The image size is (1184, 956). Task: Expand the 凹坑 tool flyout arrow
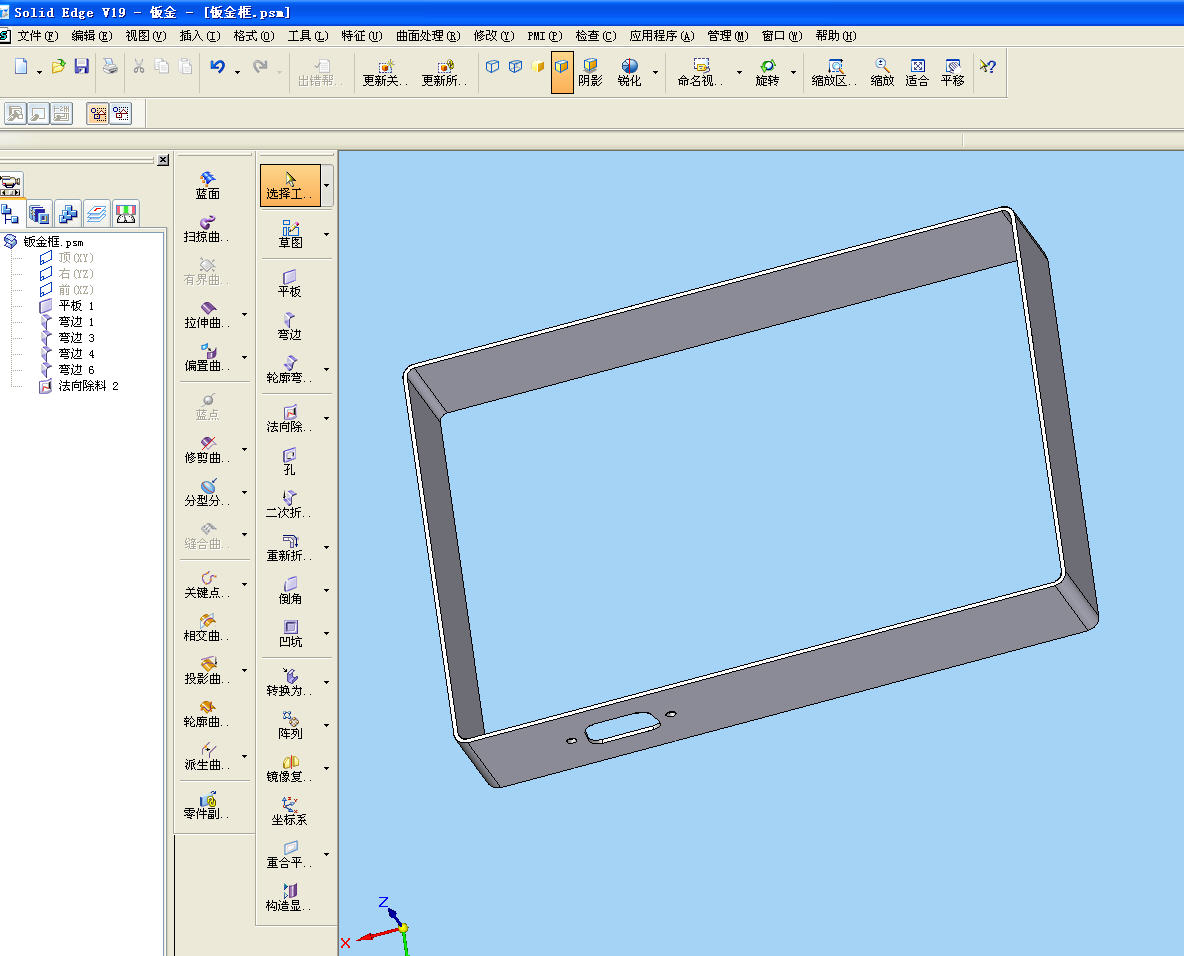point(326,634)
